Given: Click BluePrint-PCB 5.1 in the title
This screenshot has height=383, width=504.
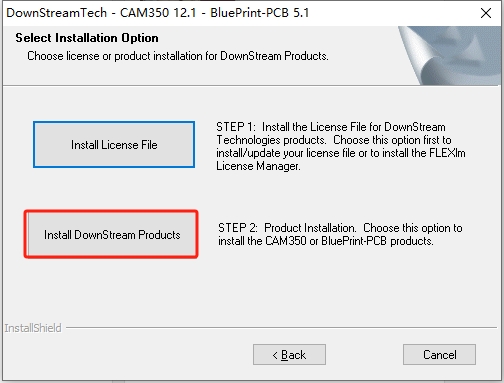Looking at the screenshot, I should [260, 13].
